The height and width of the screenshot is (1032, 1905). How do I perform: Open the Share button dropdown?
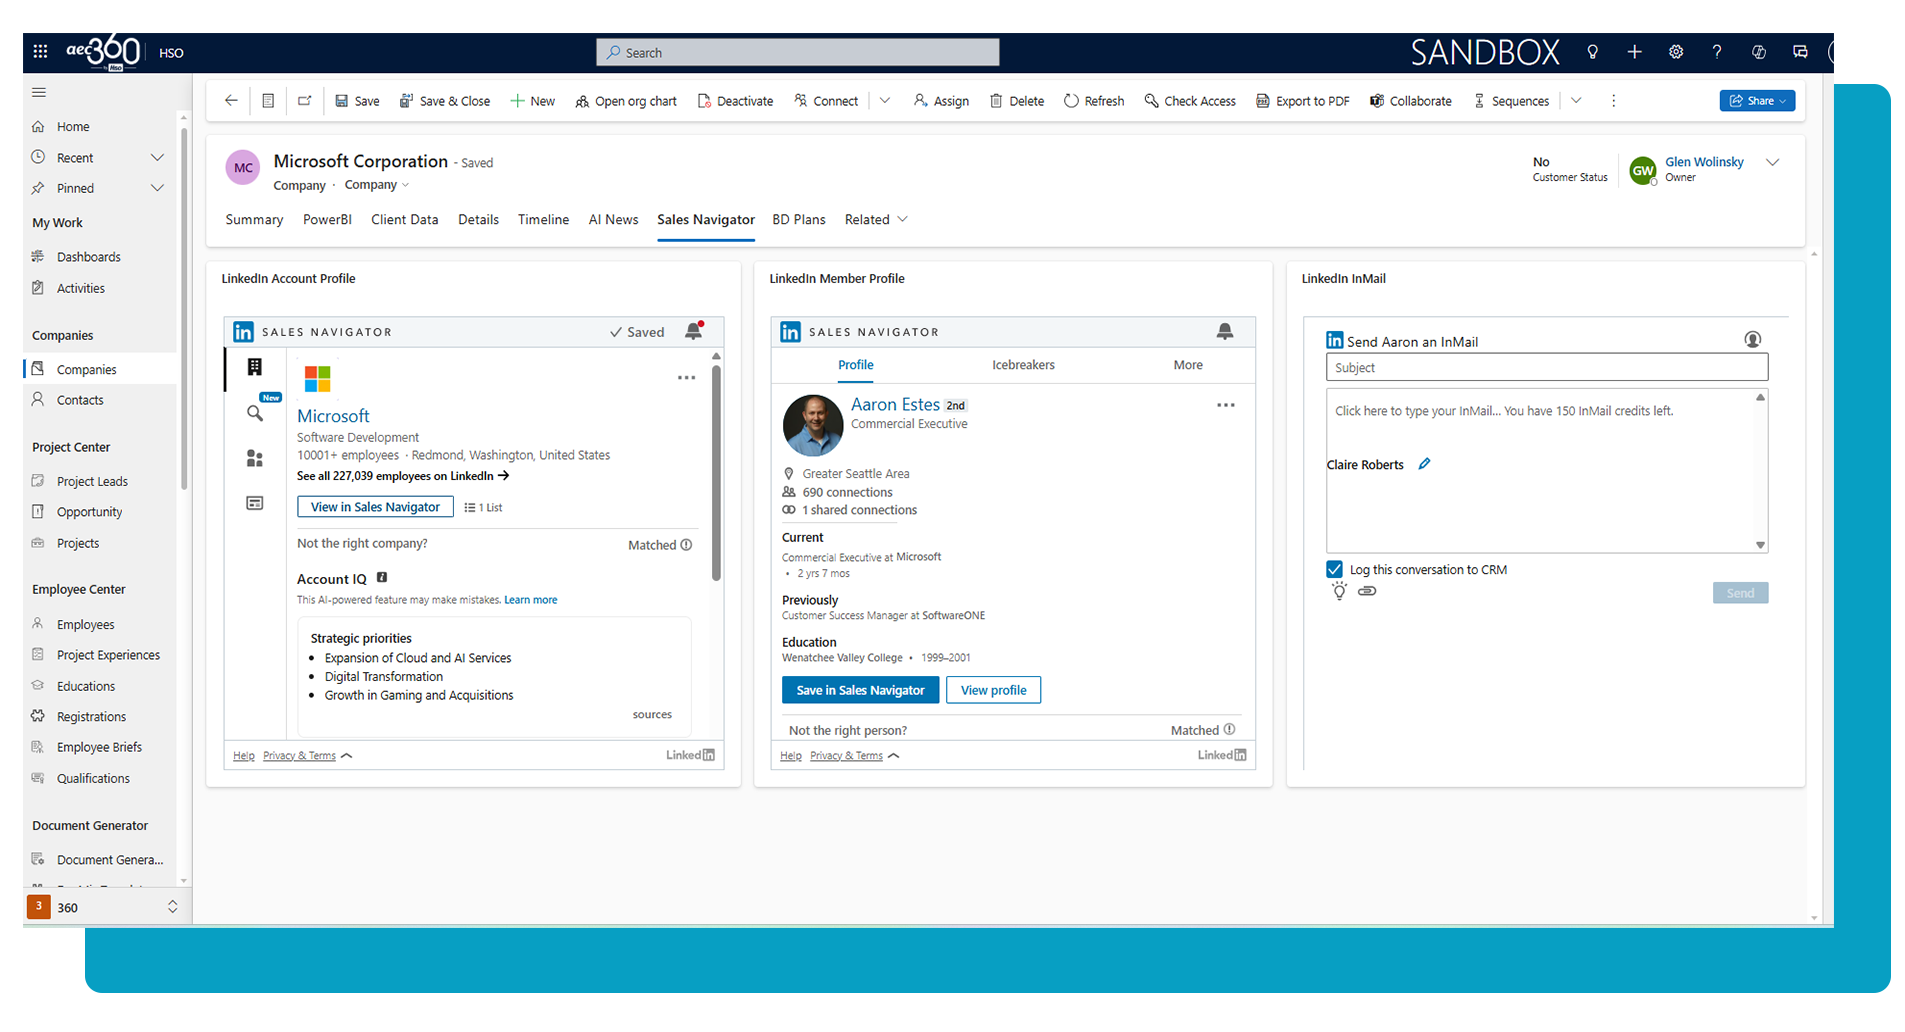(1757, 101)
